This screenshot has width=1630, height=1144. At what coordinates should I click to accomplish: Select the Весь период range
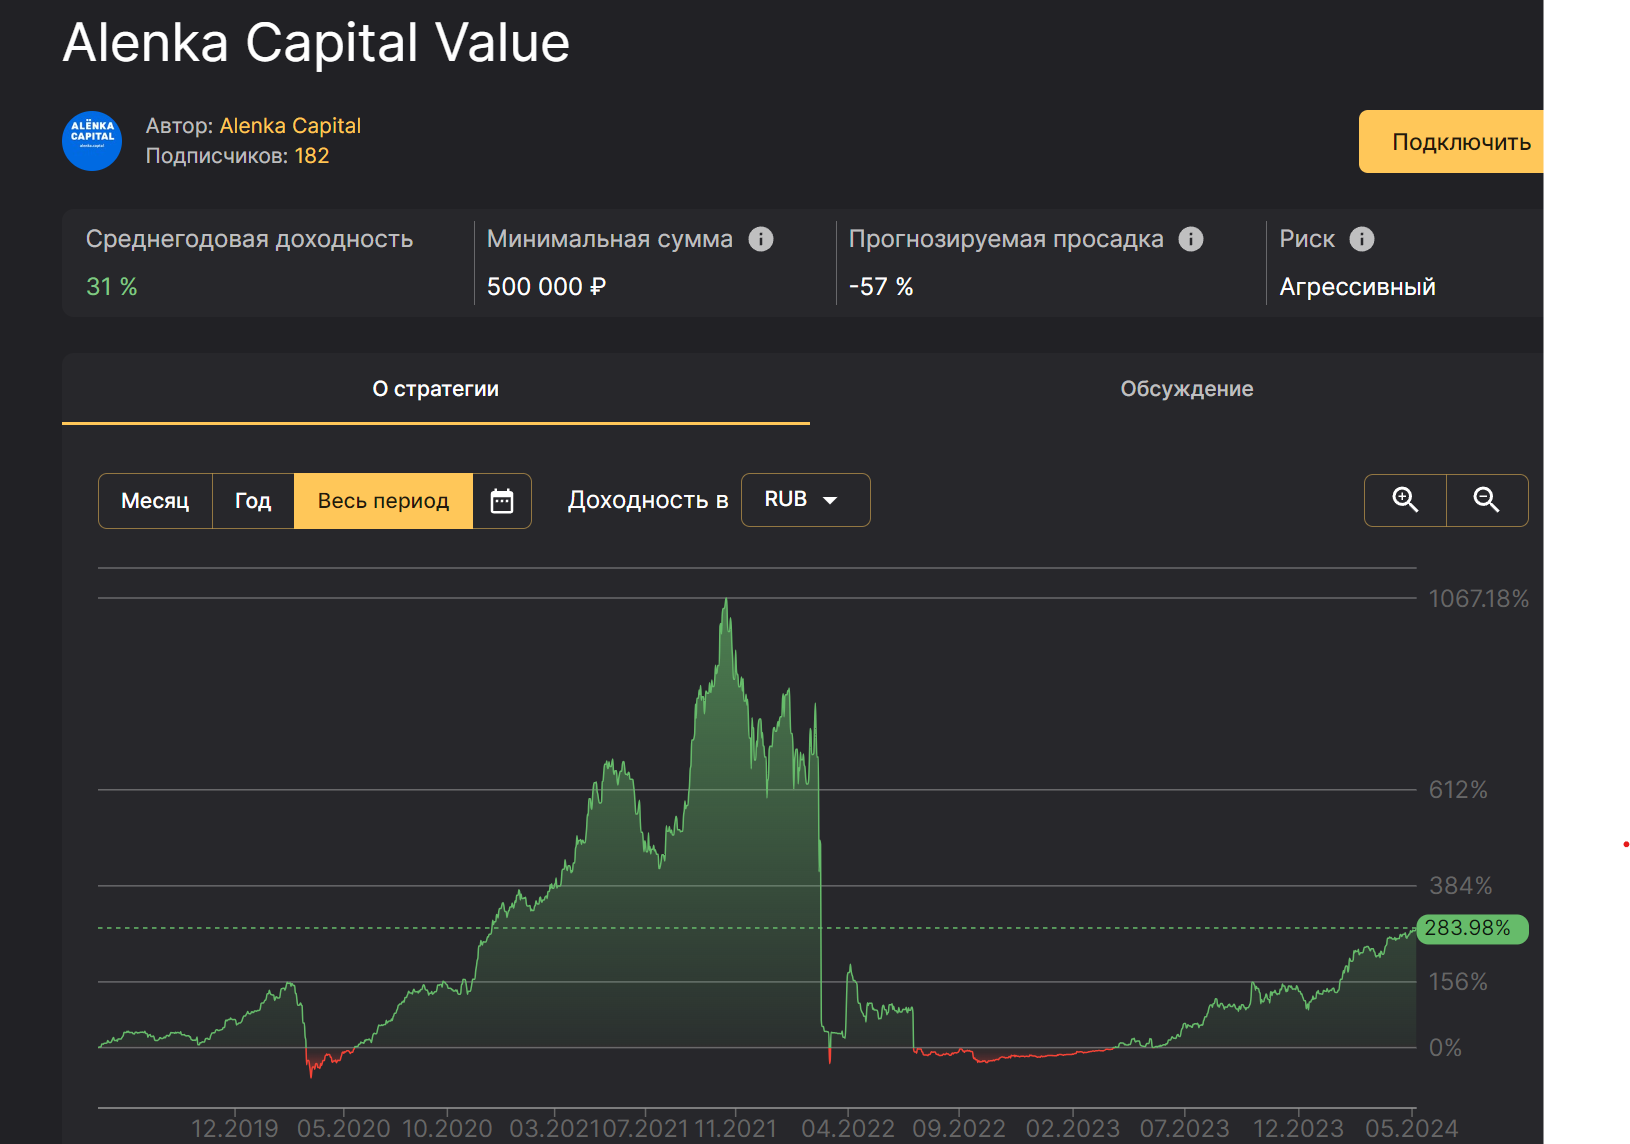click(383, 501)
